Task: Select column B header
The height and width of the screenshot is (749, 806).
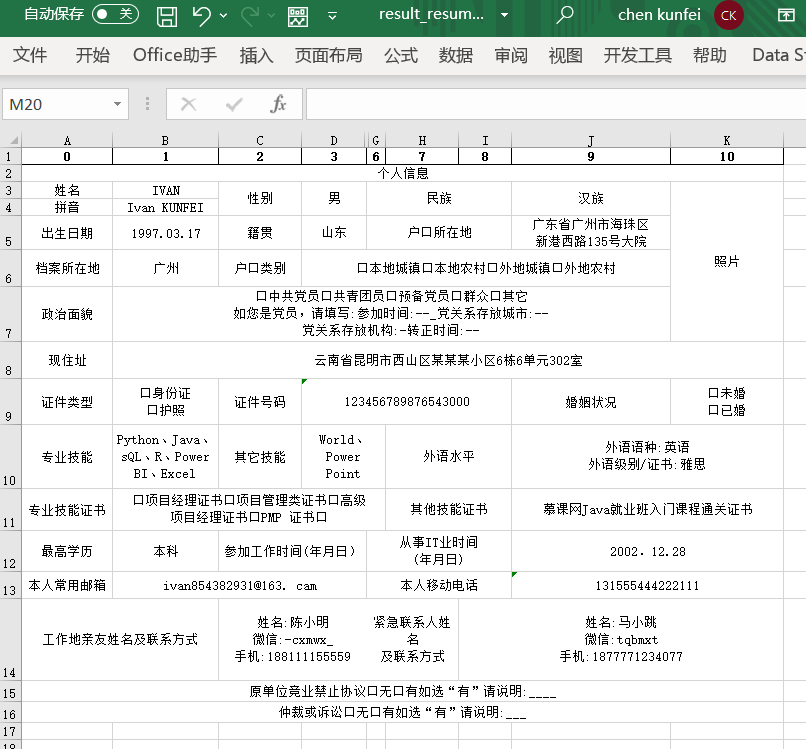Action: [x=165, y=140]
